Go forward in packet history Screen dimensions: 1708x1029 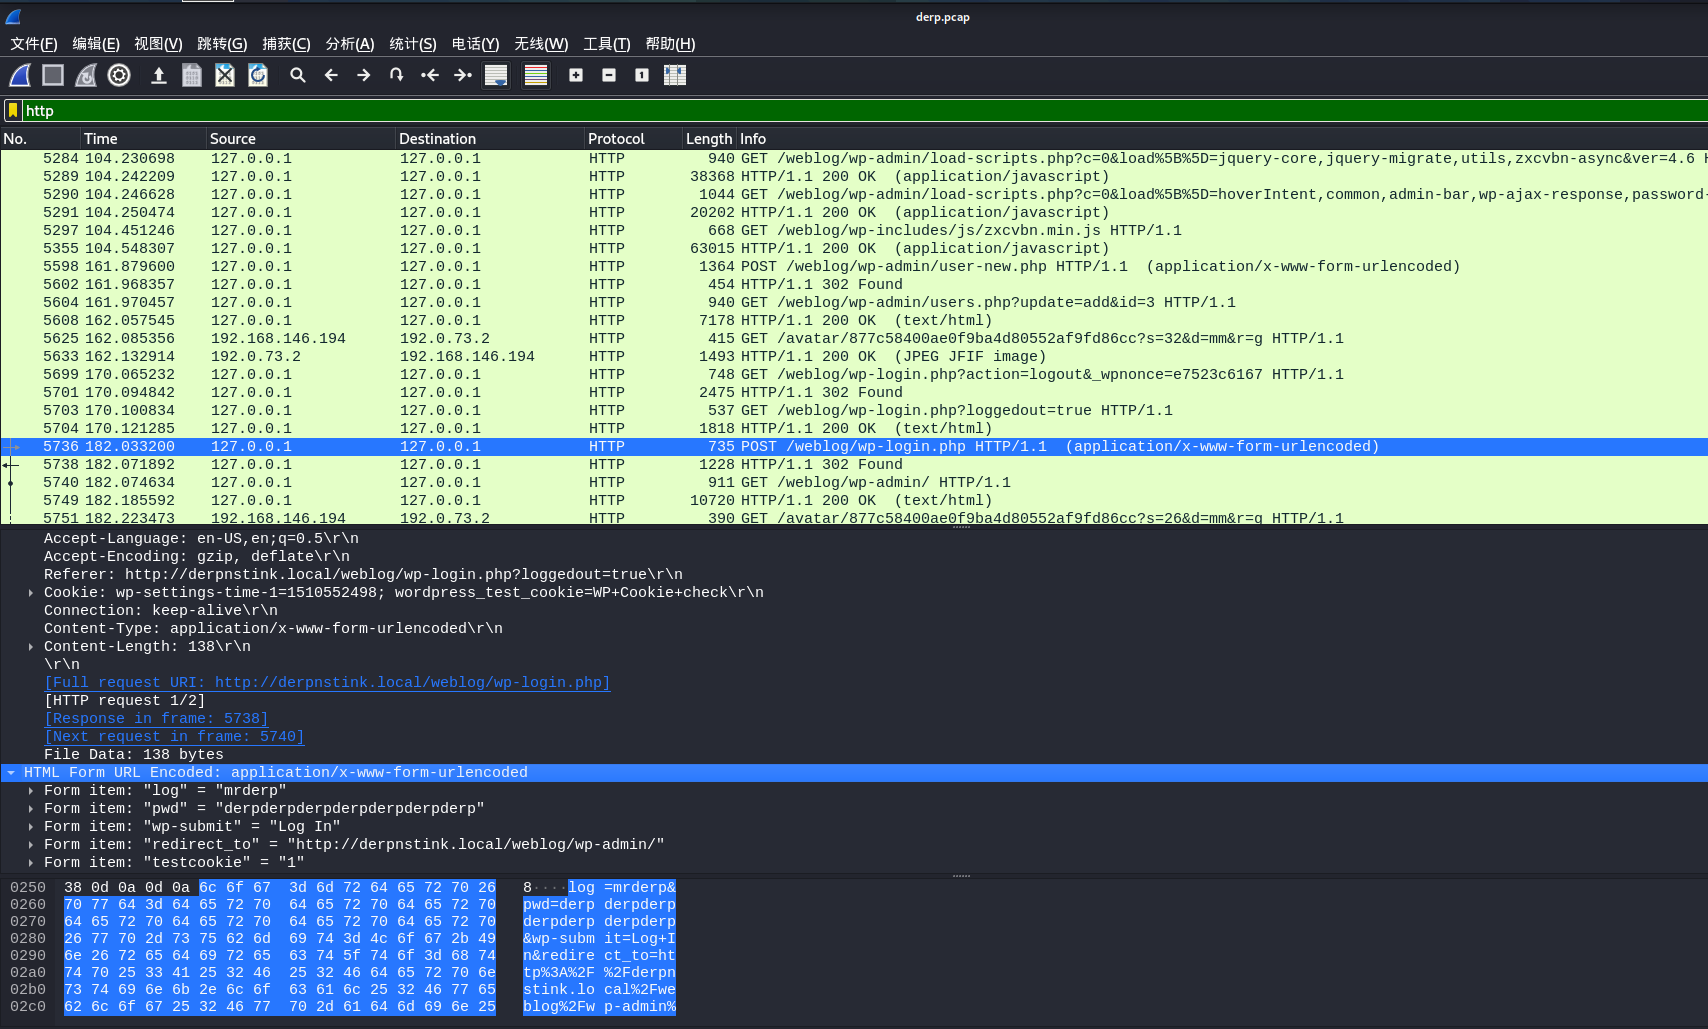(364, 75)
